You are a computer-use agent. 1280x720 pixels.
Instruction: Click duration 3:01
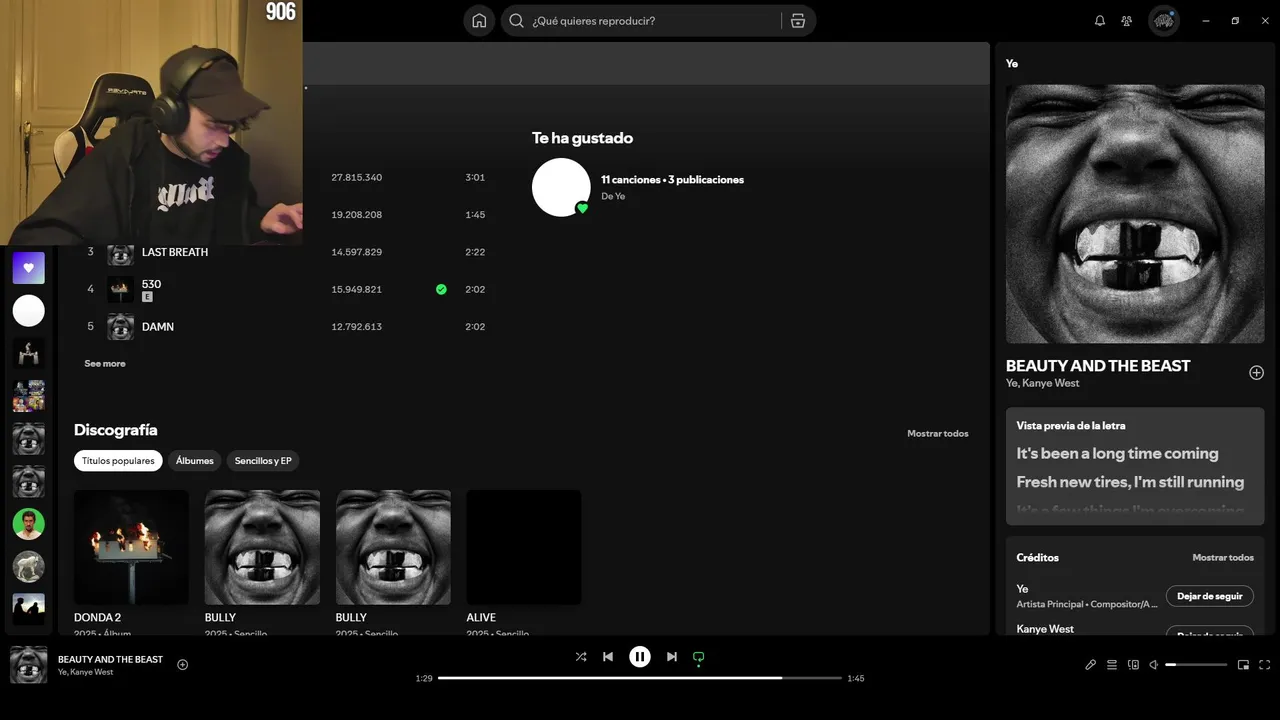point(475,177)
